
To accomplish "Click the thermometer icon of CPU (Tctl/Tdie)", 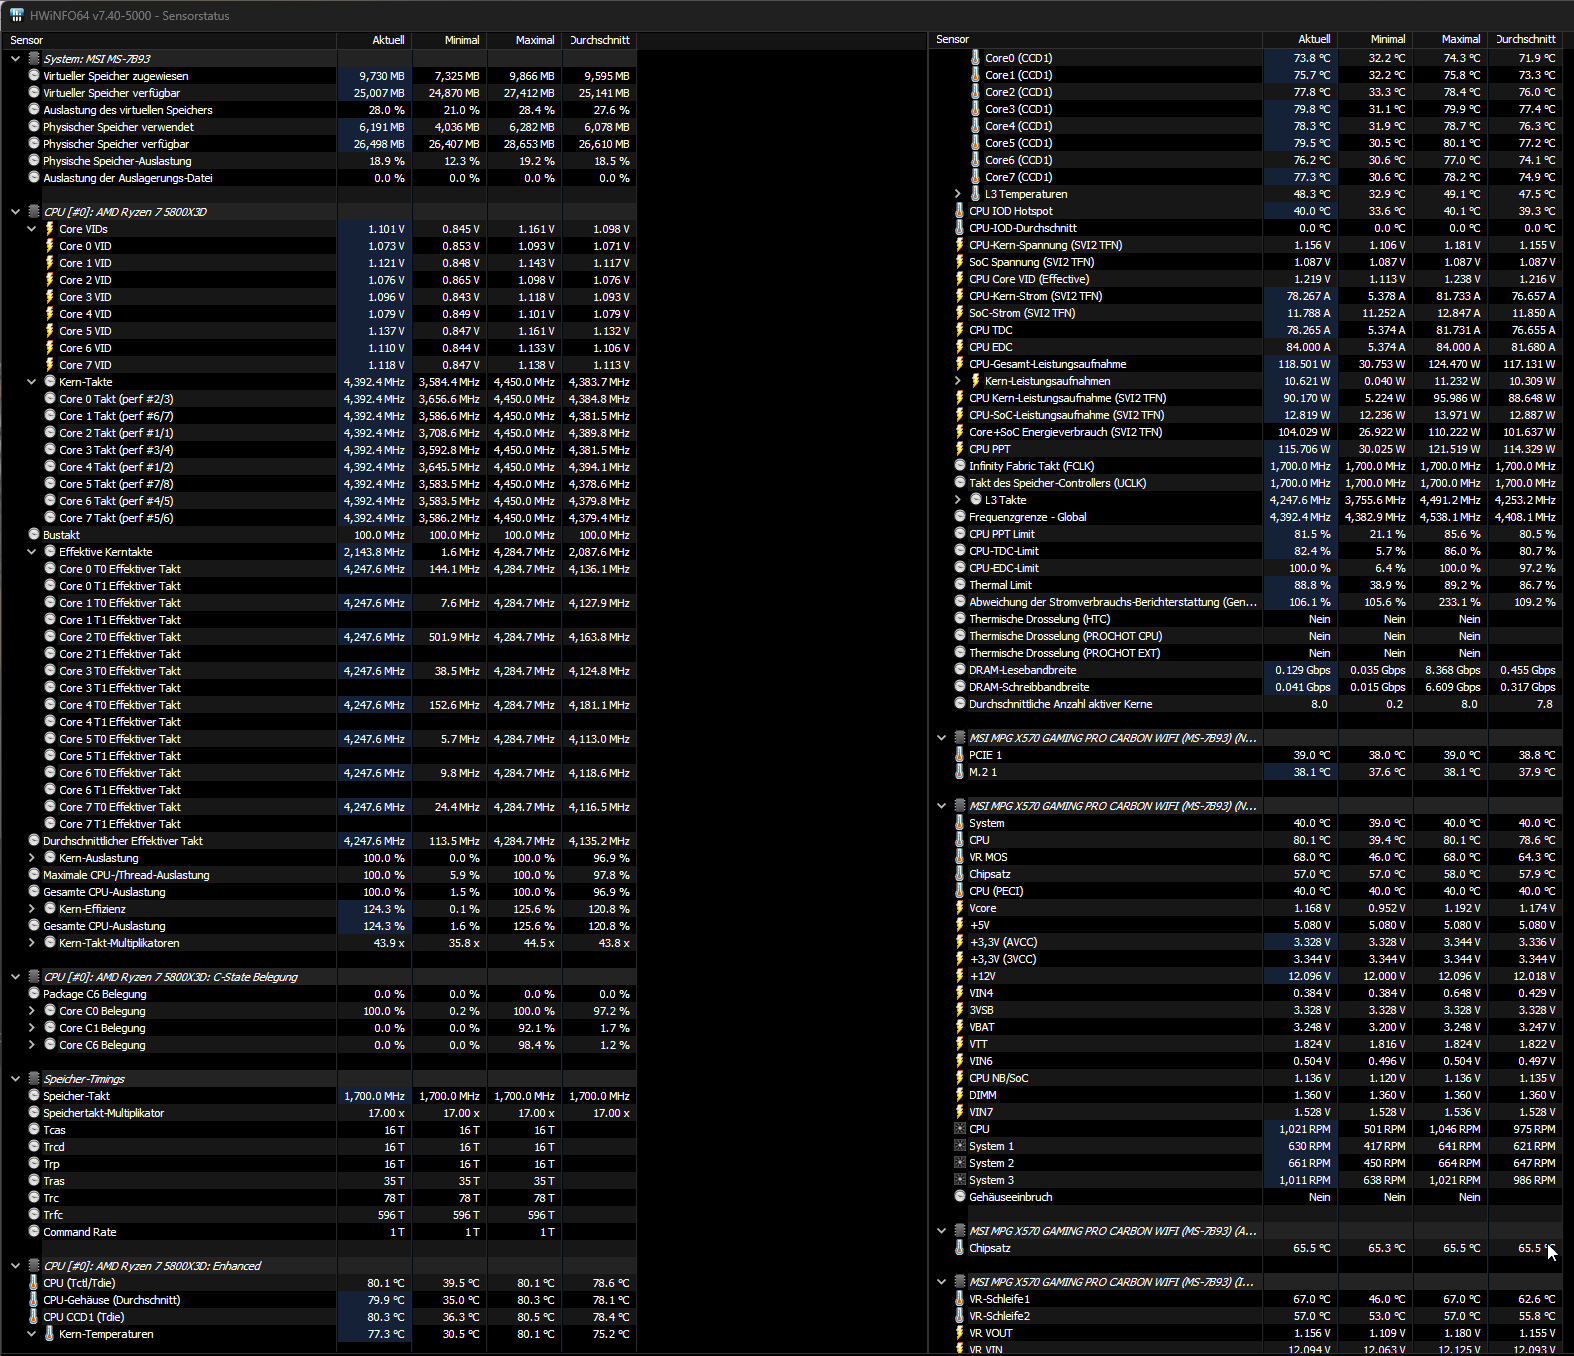I will (34, 1283).
